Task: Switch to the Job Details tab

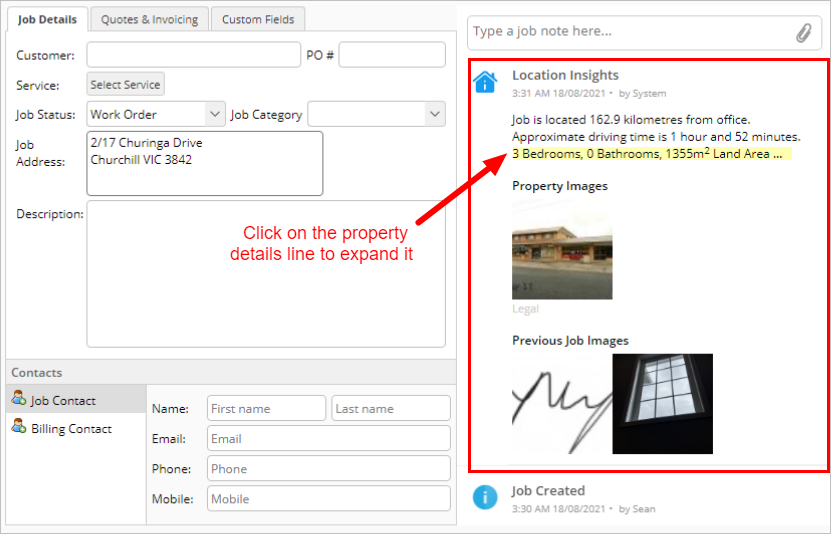Action: click(x=47, y=20)
